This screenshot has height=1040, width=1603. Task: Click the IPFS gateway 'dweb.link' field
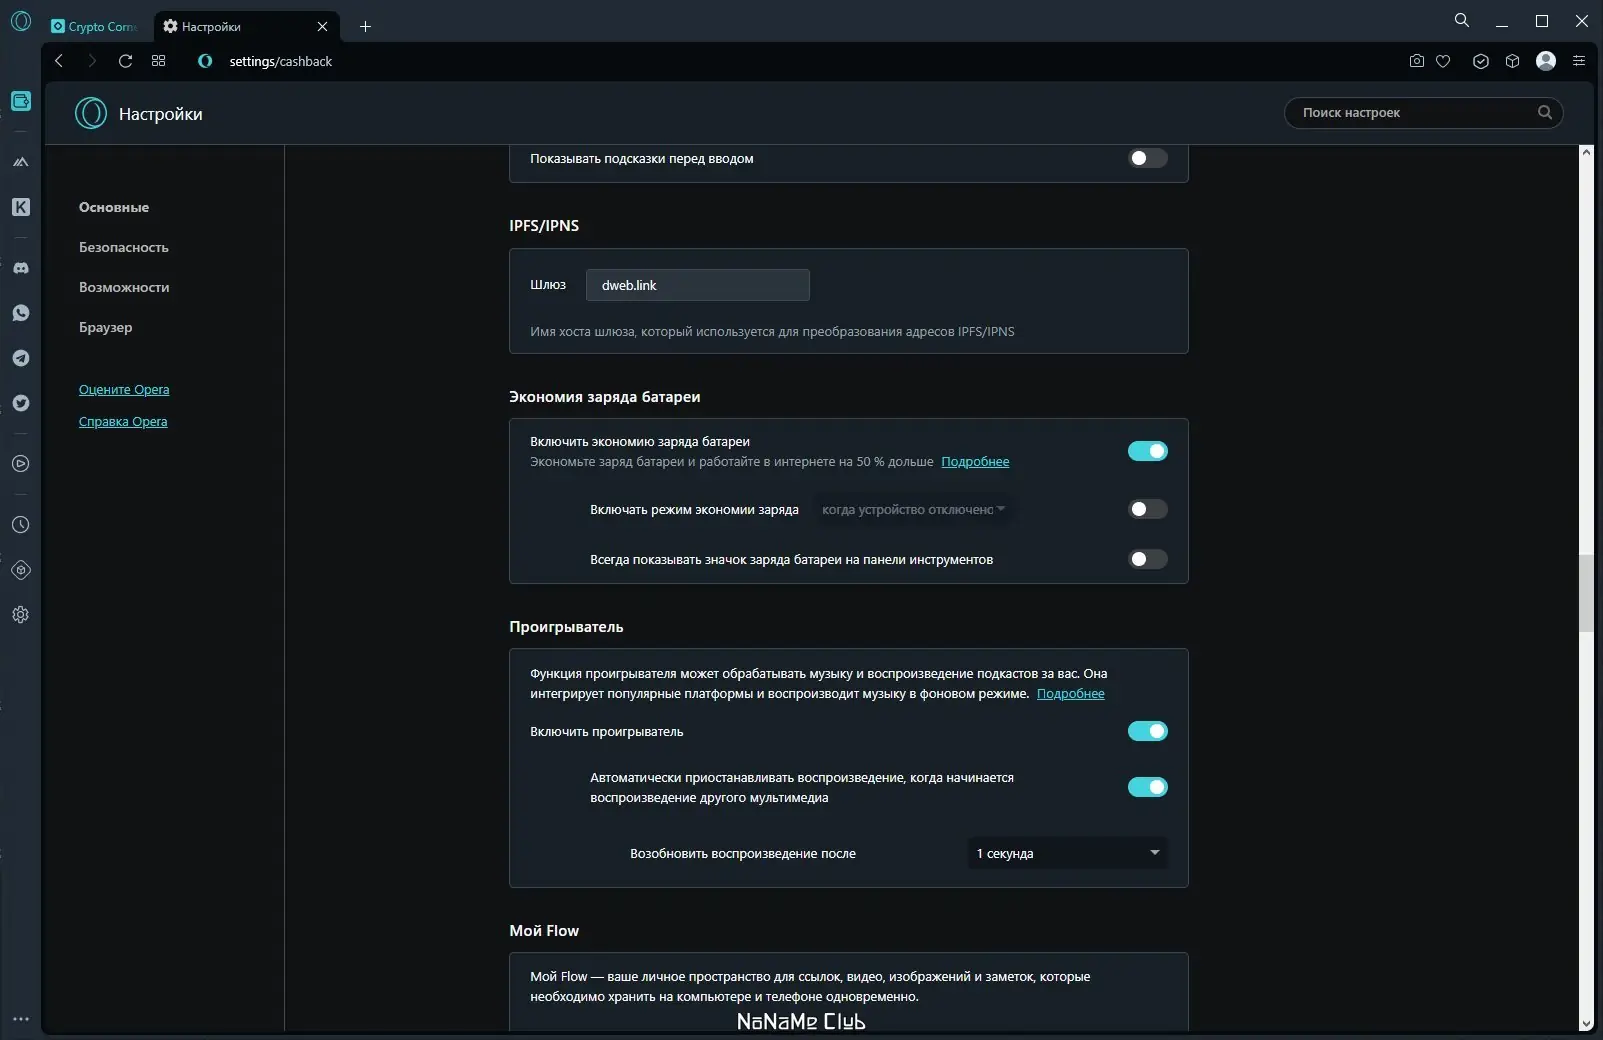pos(698,285)
